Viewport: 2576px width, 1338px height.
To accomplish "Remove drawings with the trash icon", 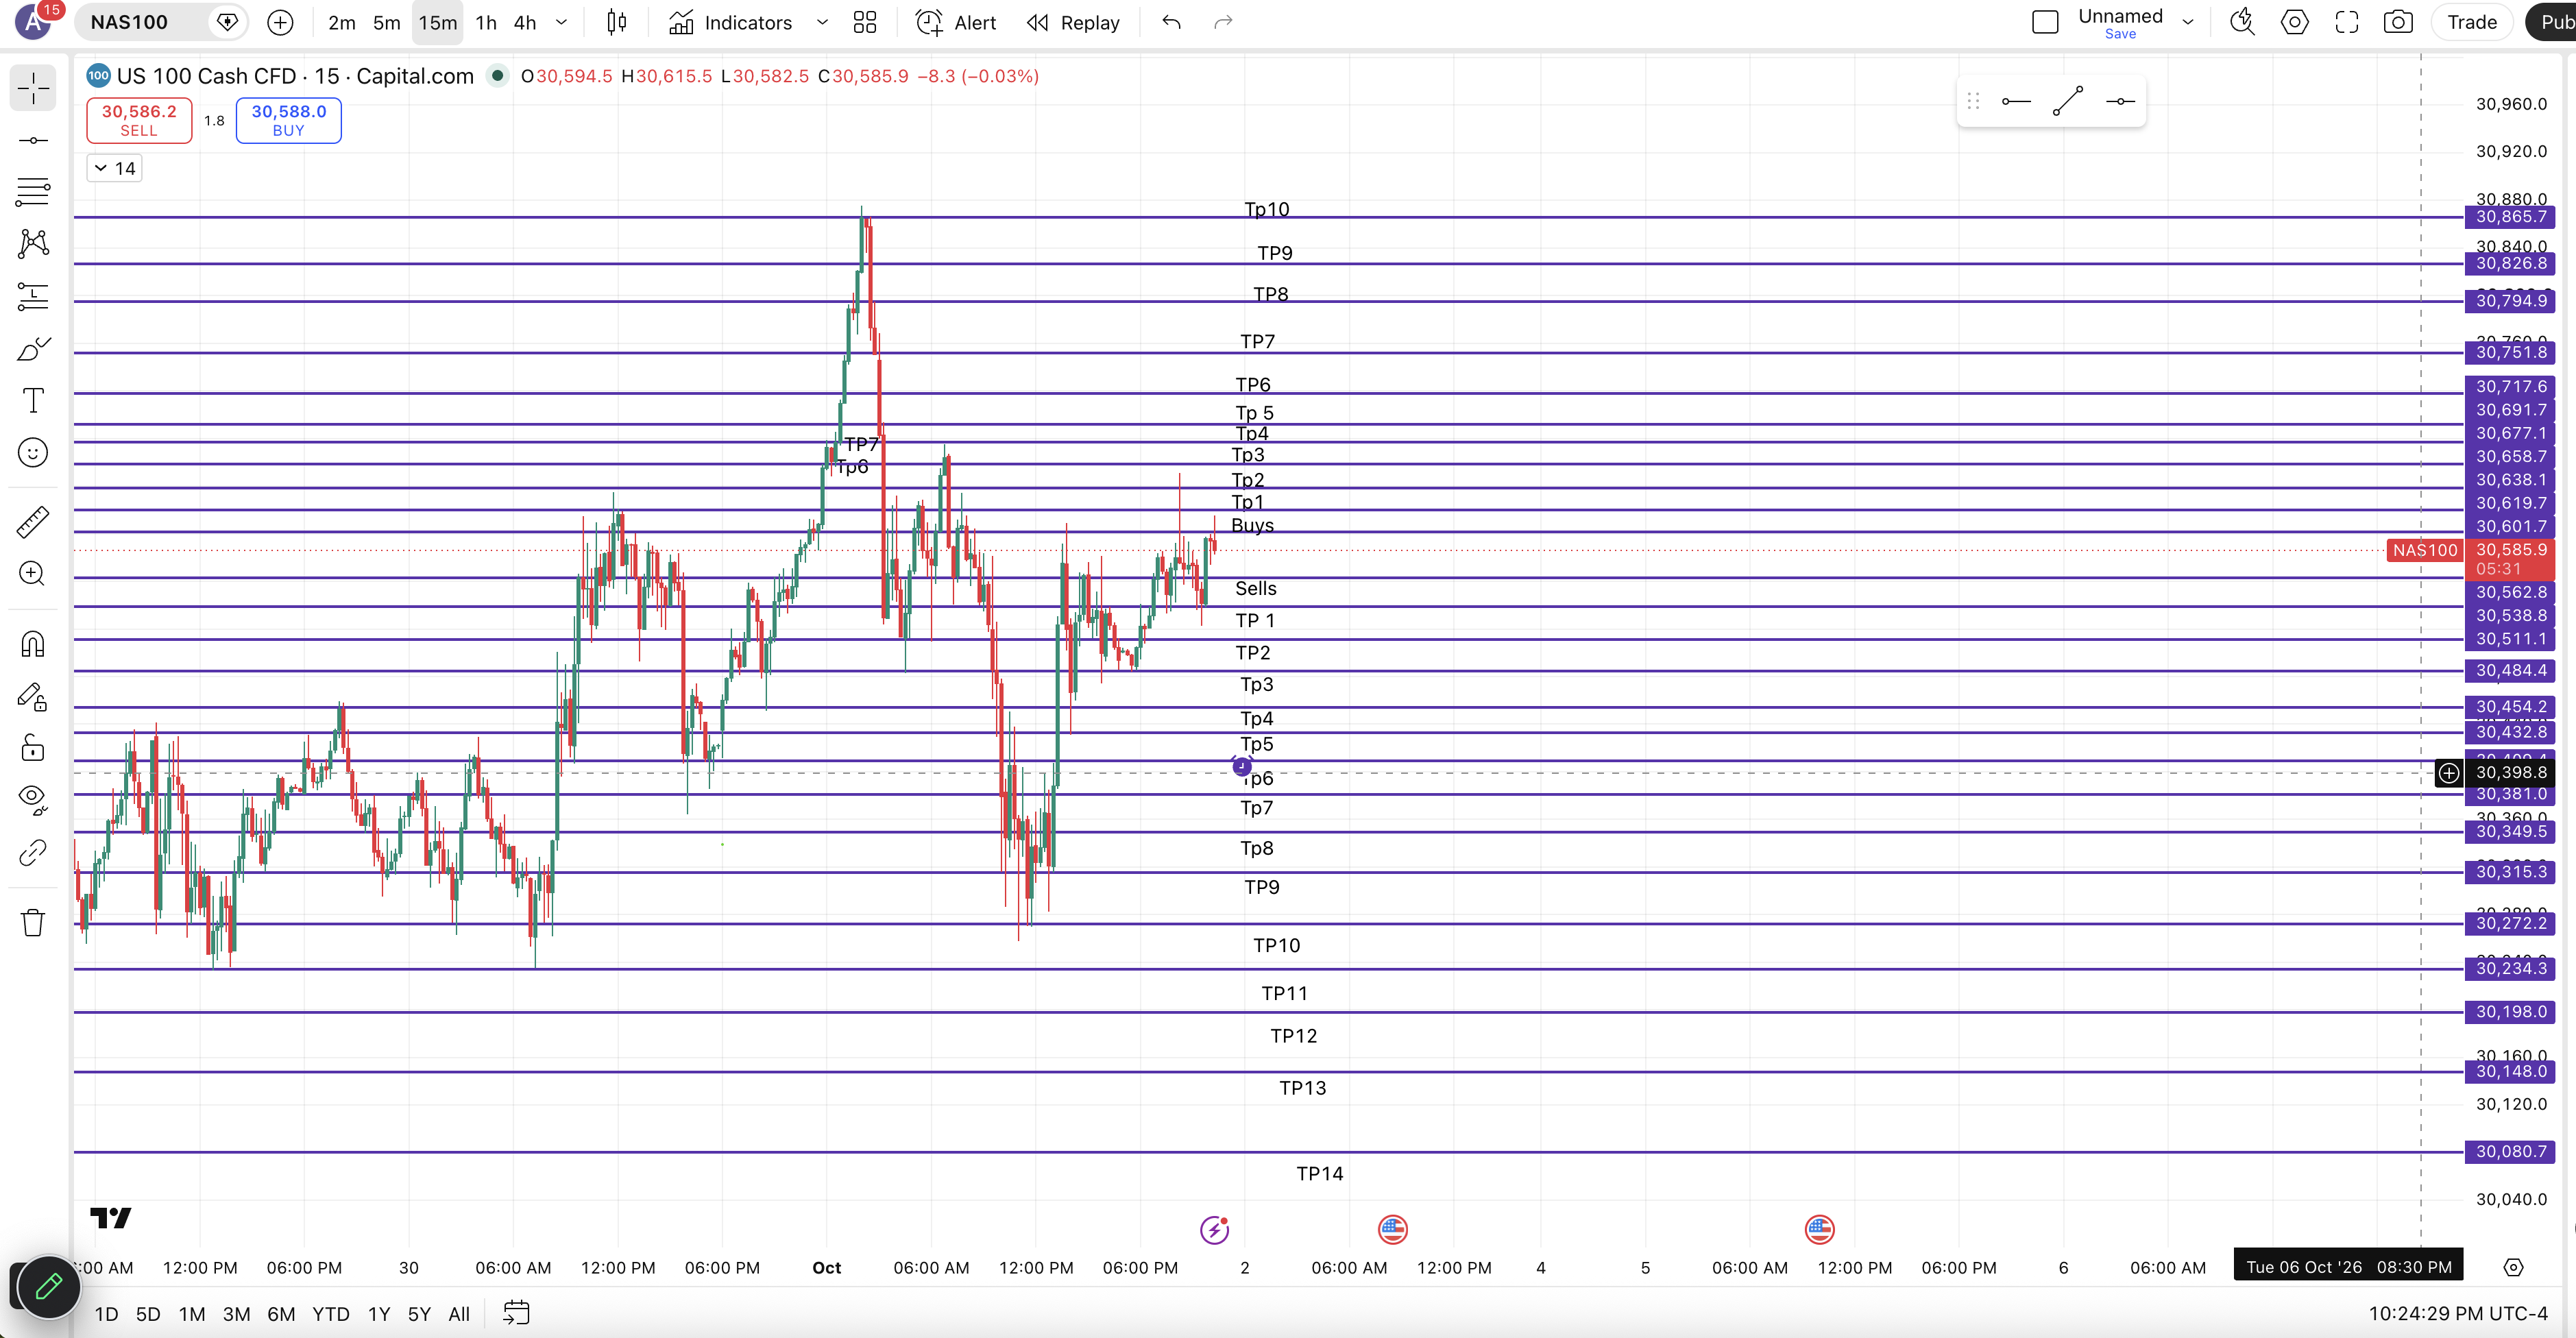I will pyautogui.click(x=33, y=922).
